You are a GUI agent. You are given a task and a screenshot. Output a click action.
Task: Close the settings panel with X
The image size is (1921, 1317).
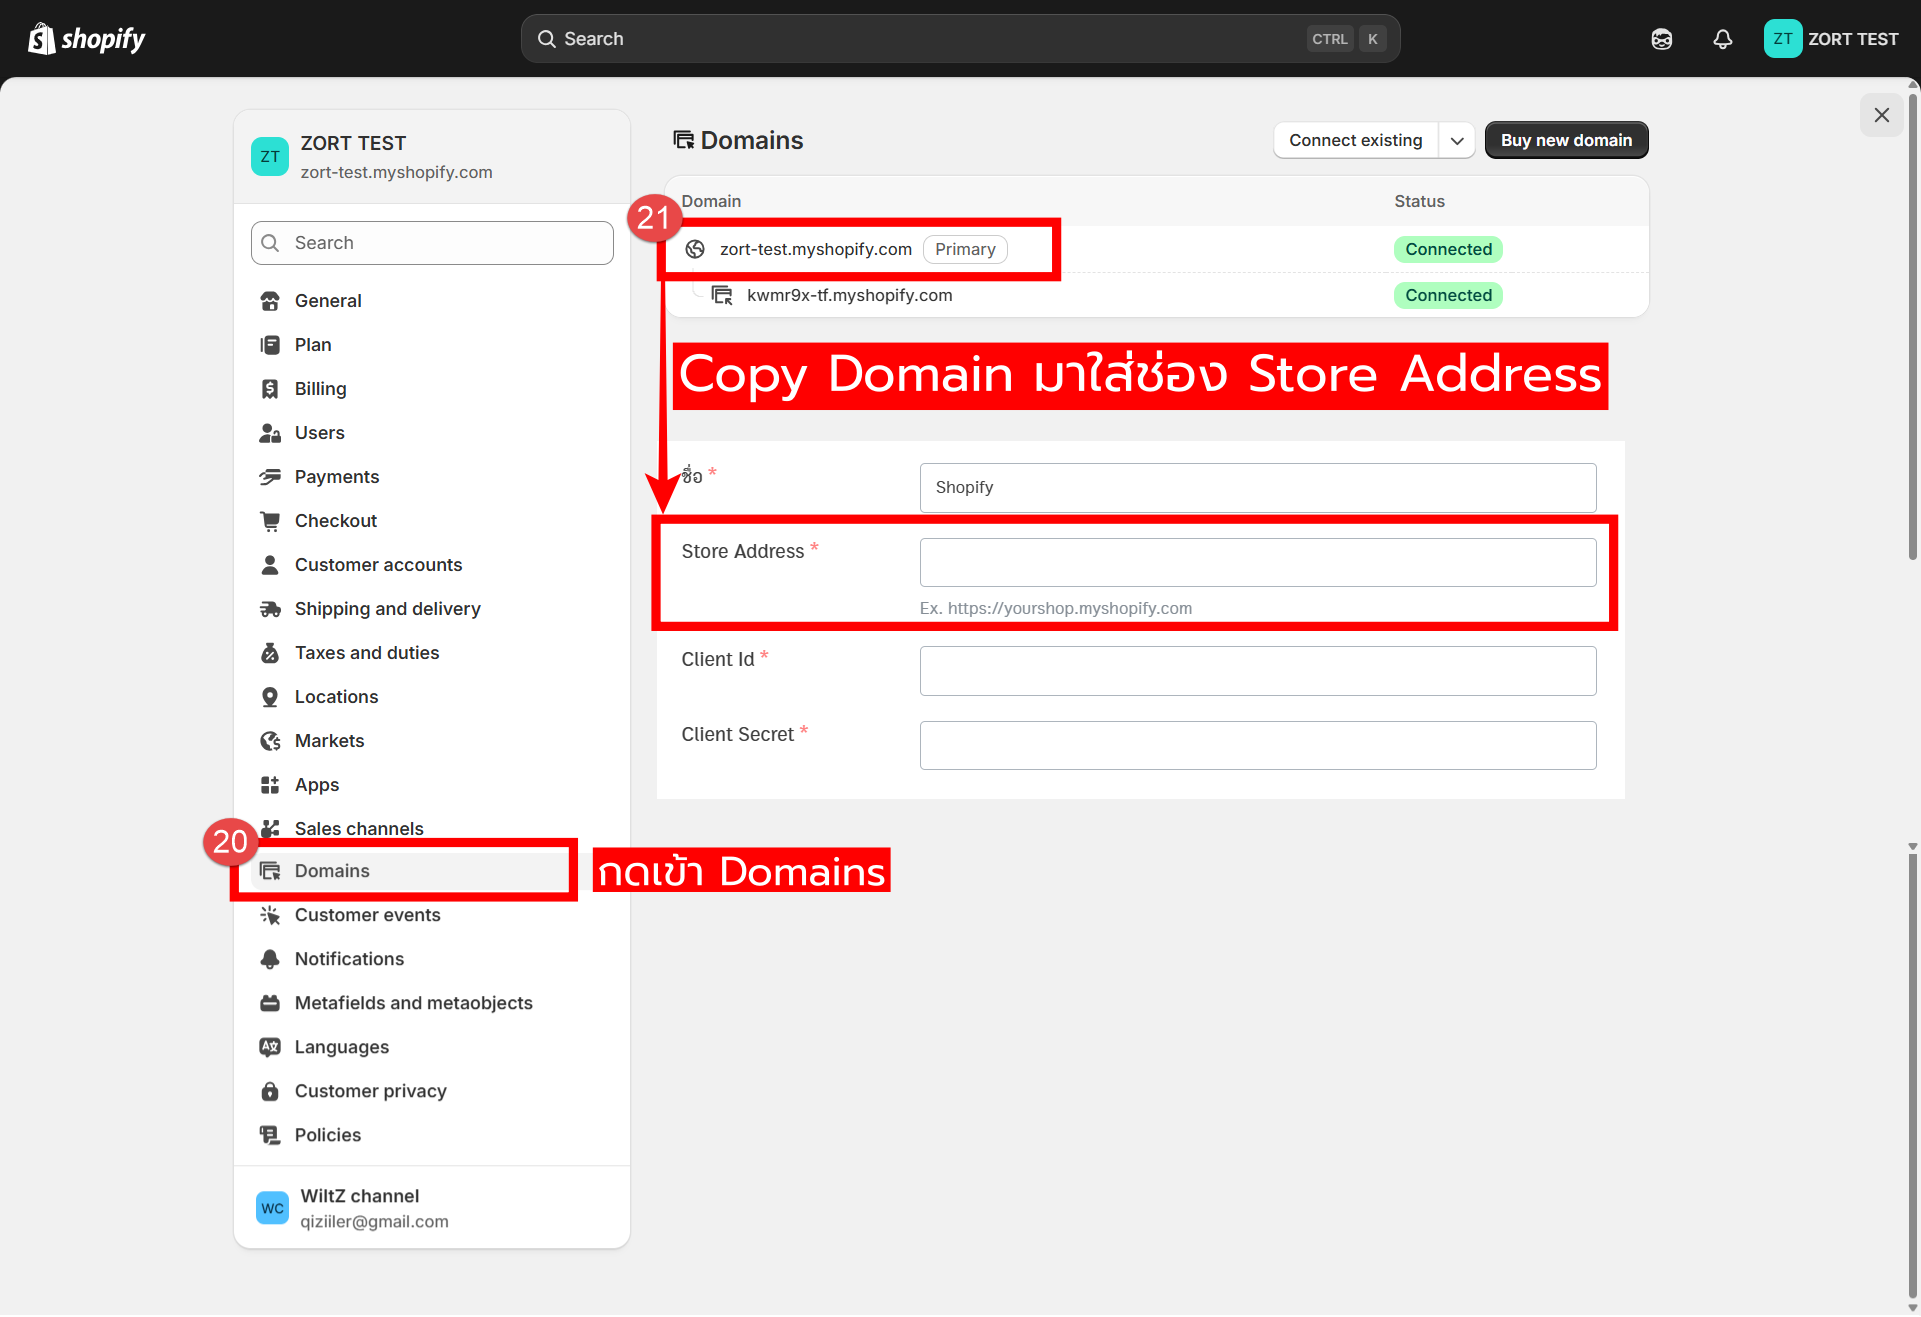(1881, 115)
